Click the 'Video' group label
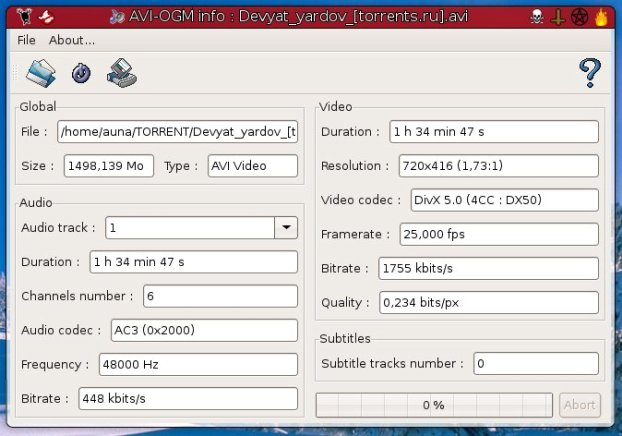622x436 pixels. [336, 106]
